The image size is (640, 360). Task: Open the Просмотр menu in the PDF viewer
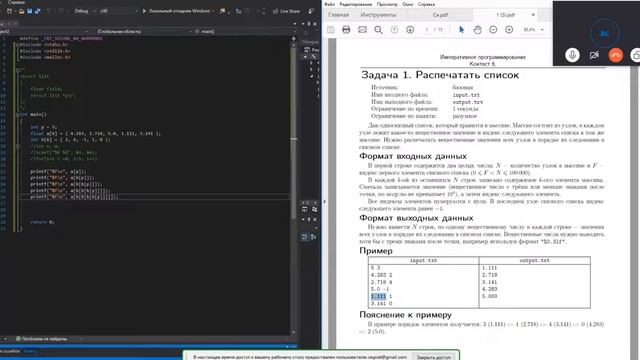point(387,4)
